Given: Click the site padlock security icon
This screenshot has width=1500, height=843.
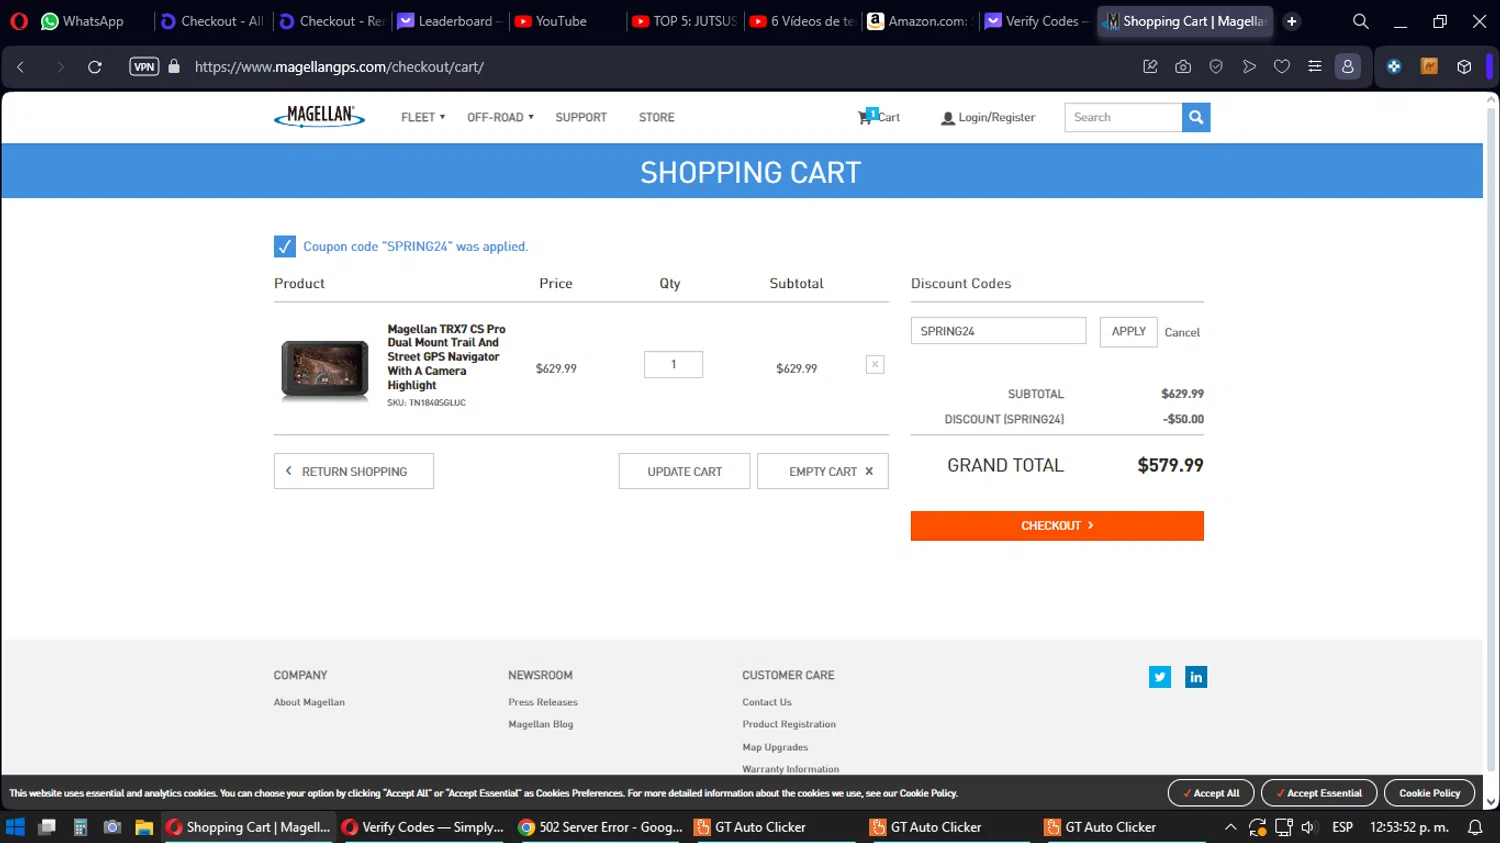Looking at the screenshot, I should 174,67.
